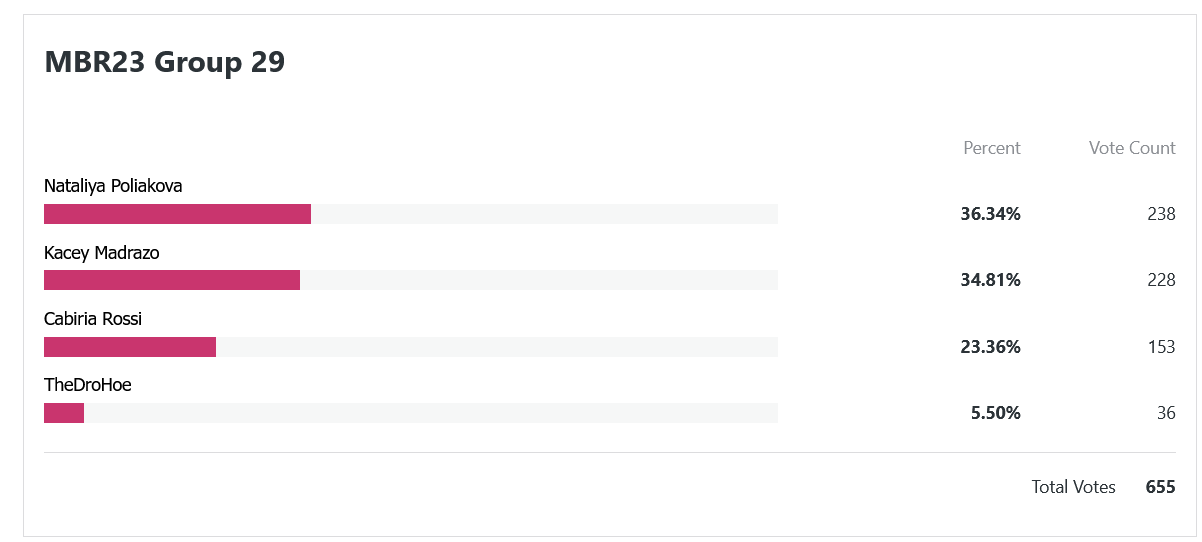The width and height of the screenshot is (1202, 542).
Task: Select the 34.81% percentage value
Action: click(x=991, y=280)
